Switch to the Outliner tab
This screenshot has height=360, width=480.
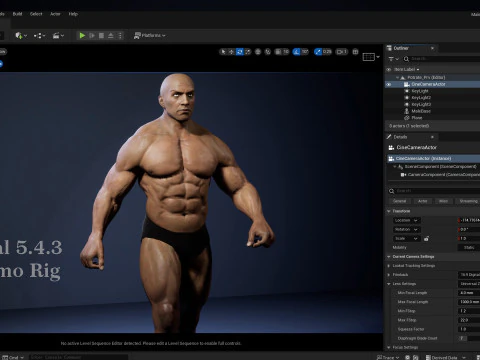[401, 48]
